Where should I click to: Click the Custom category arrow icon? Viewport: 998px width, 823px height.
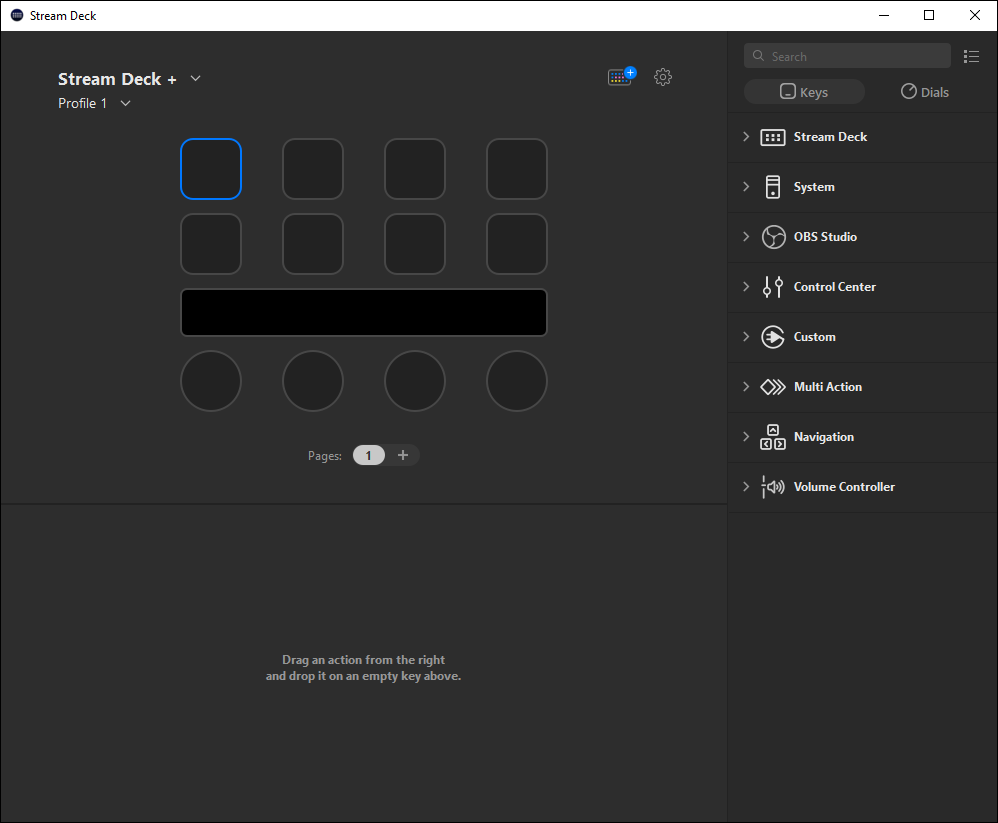tap(773, 337)
